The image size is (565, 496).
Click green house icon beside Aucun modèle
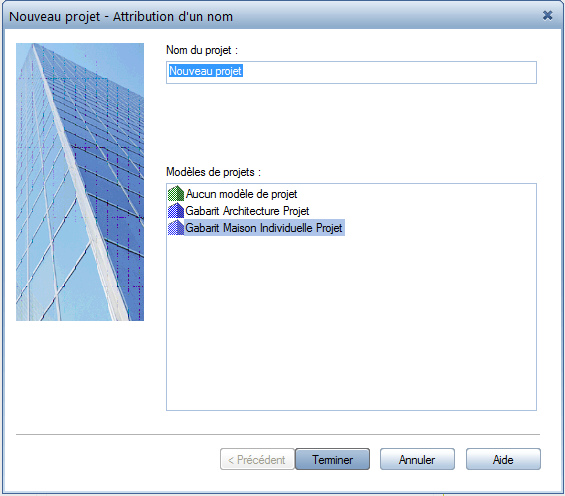pyautogui.click(x=176, y=194)
